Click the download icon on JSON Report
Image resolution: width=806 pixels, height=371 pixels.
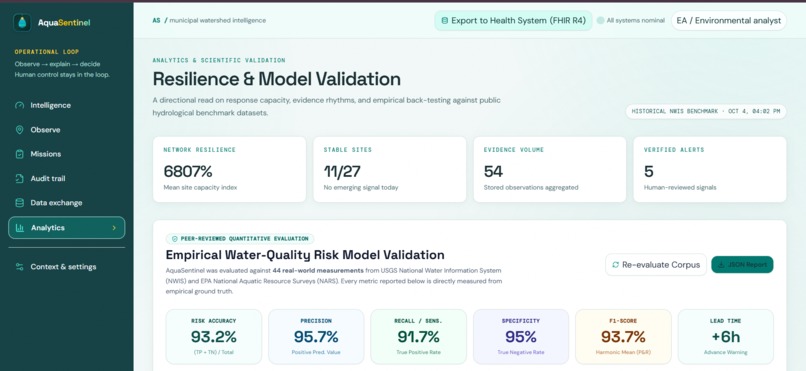coord(721,265)
